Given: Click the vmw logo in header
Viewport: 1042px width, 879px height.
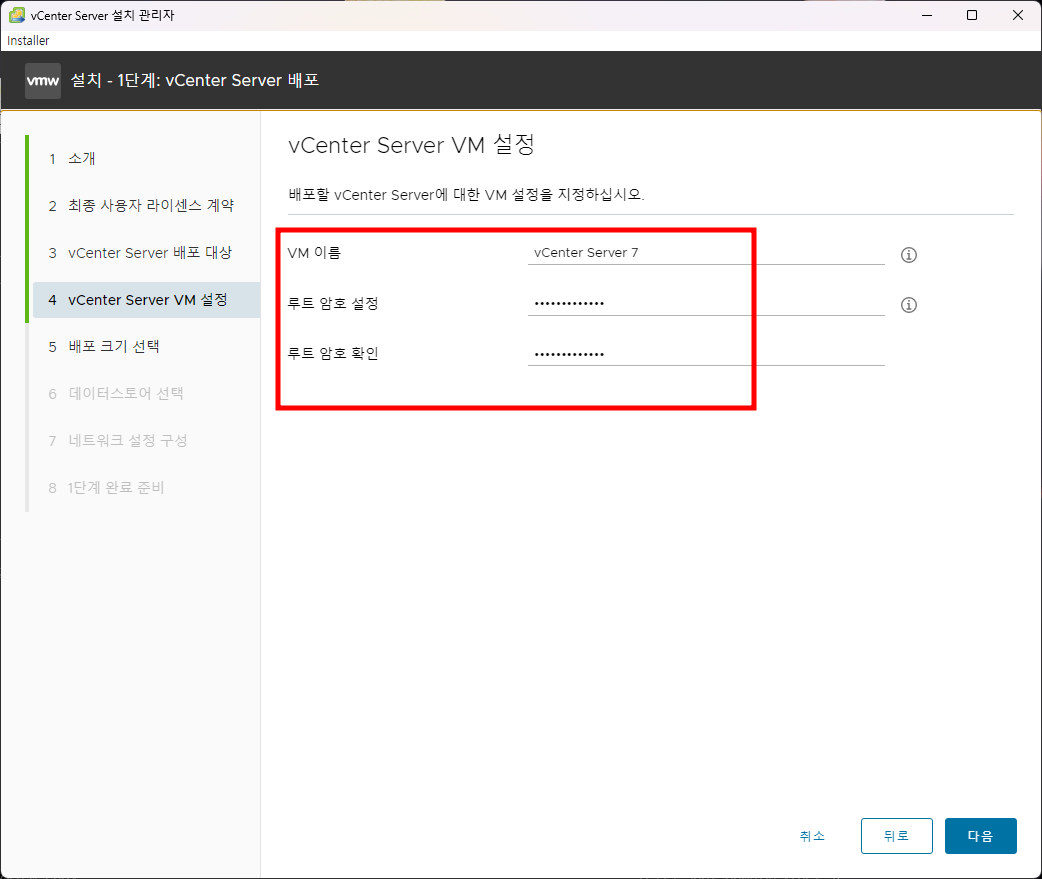Looking at the screenshot, I should coord(43,81).
